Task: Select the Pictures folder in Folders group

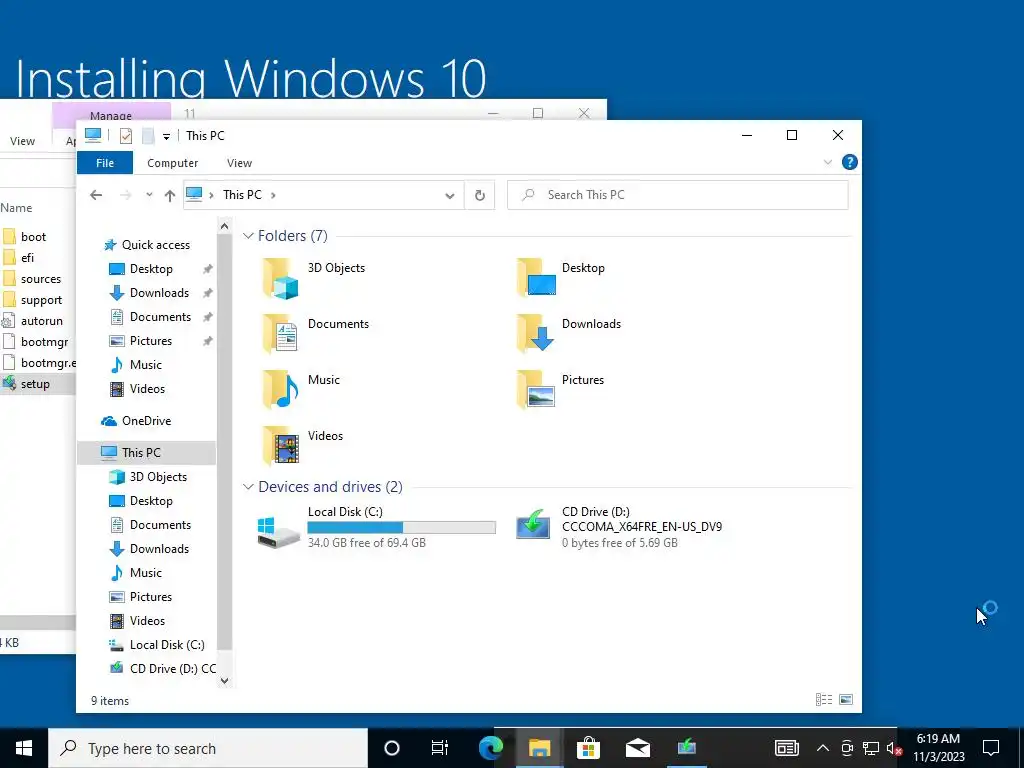Action: click(x=560, y=390)
